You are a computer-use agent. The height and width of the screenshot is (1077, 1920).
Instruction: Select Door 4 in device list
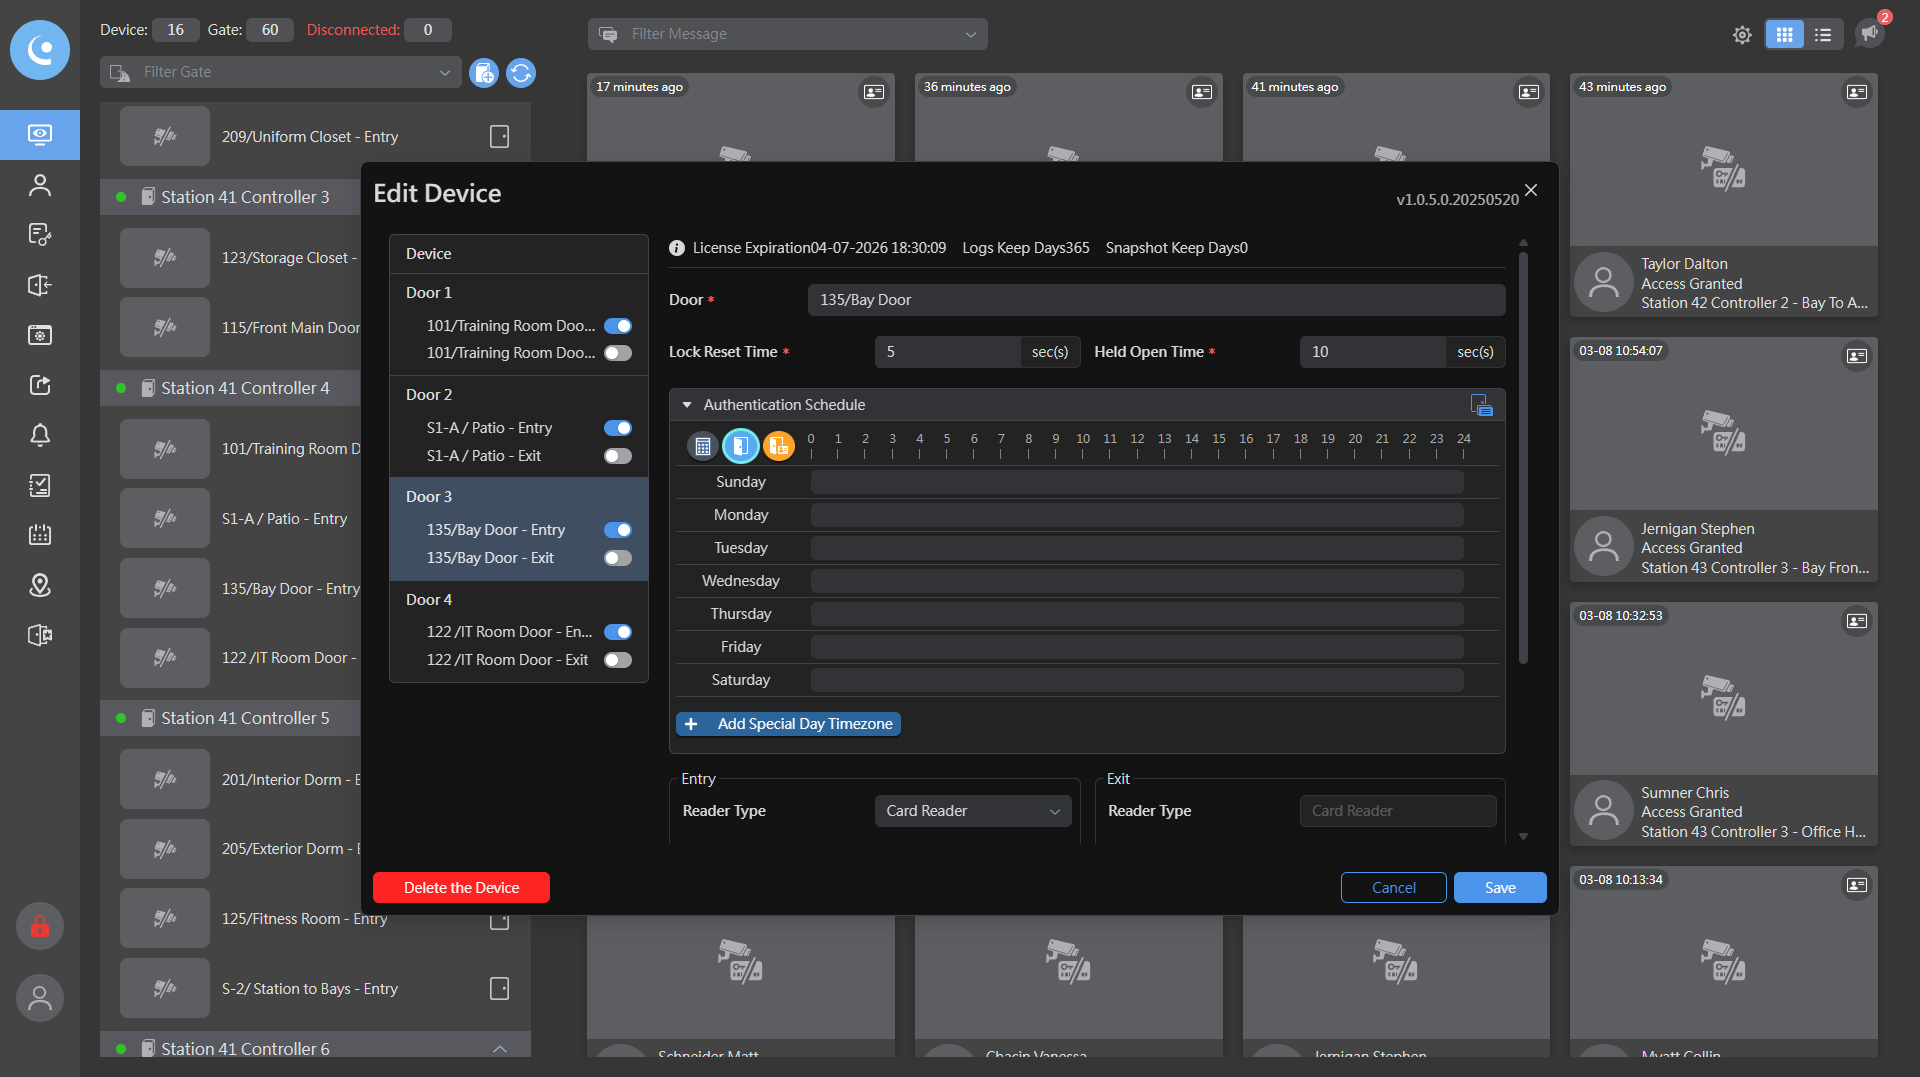[x=429, y=599]
